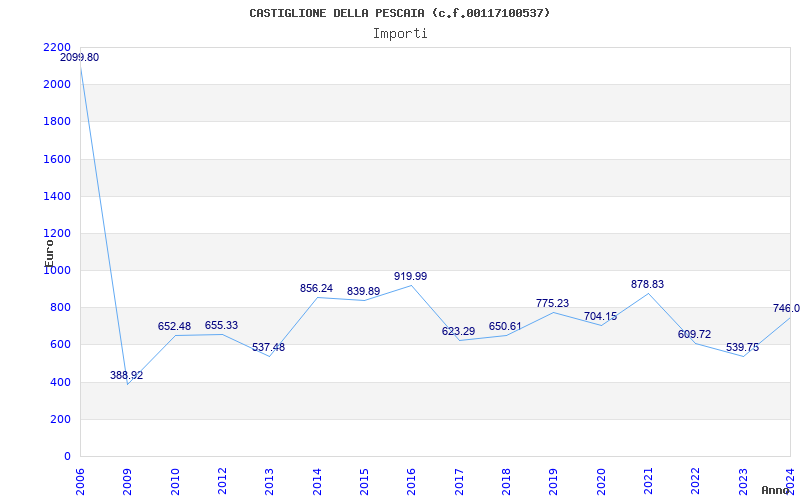Click the 919.99 peak value label
Viewport: 800px width, 500px height.
click(411, 277)
